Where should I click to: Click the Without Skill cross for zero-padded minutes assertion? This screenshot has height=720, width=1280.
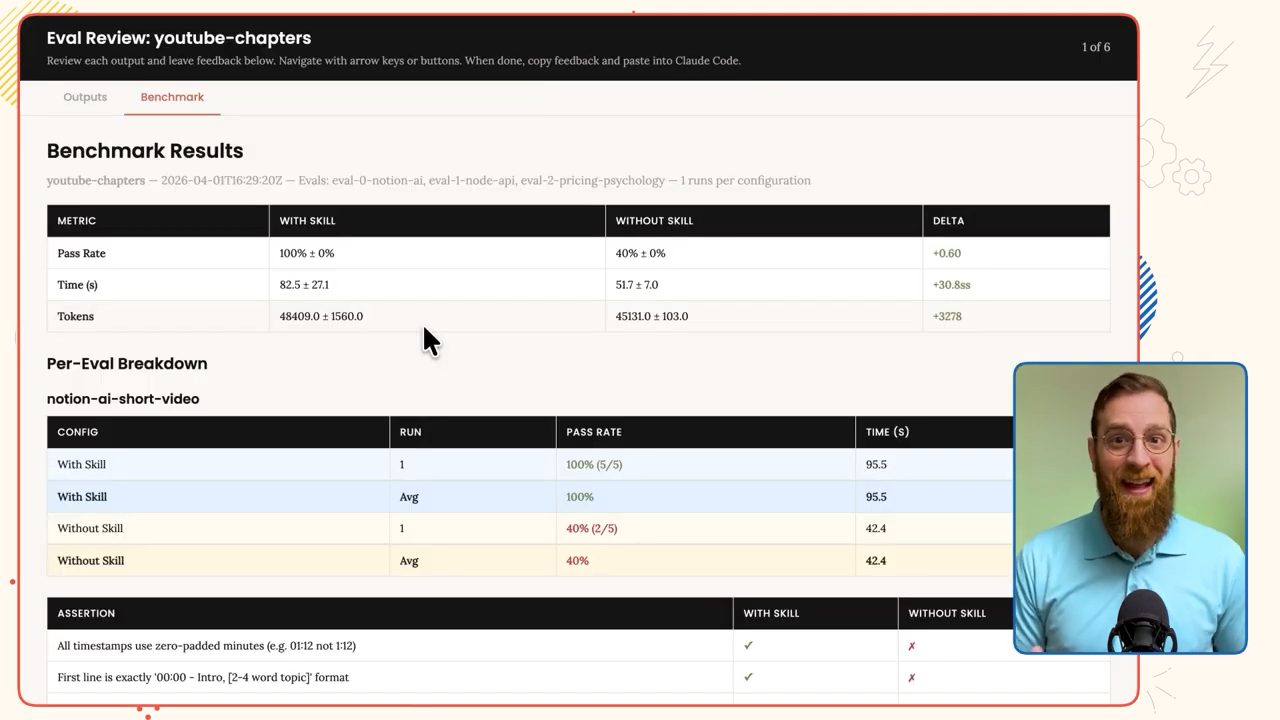click(912, 646)
